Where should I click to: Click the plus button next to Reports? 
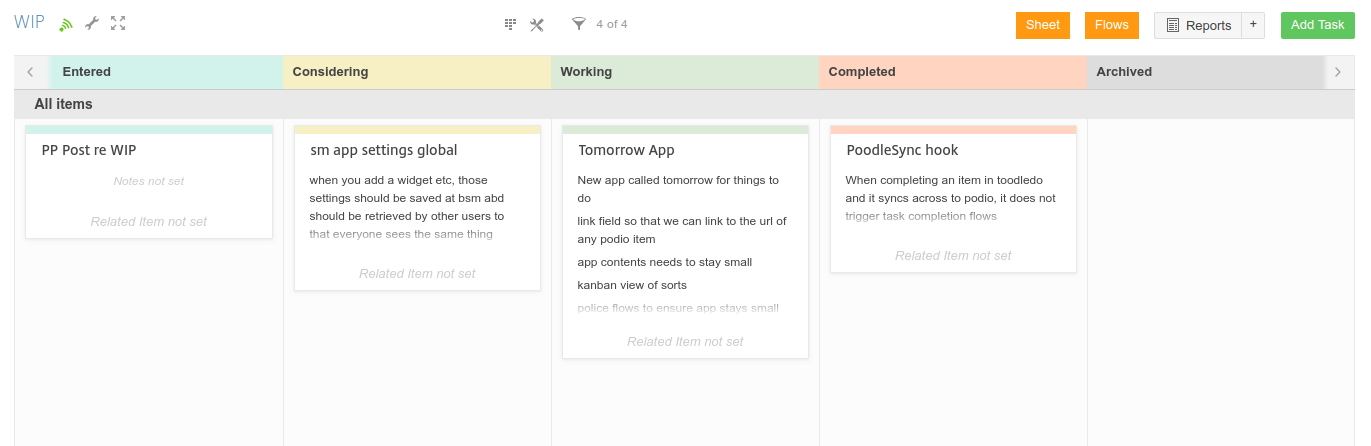pos(1253,25)
